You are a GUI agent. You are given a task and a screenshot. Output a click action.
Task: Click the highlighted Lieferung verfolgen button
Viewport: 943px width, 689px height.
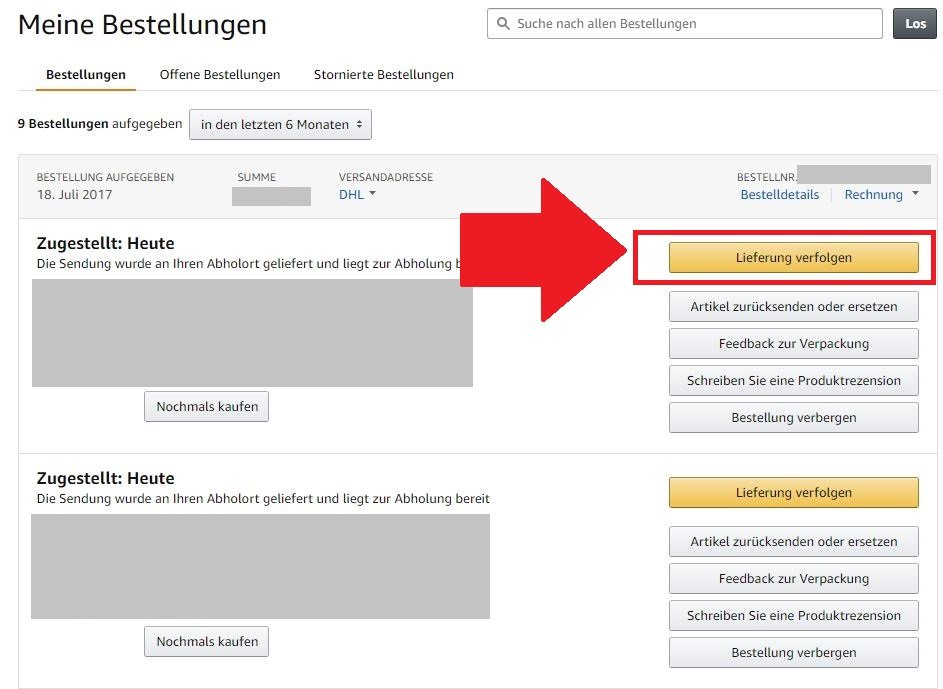click(x=793, y=257)
